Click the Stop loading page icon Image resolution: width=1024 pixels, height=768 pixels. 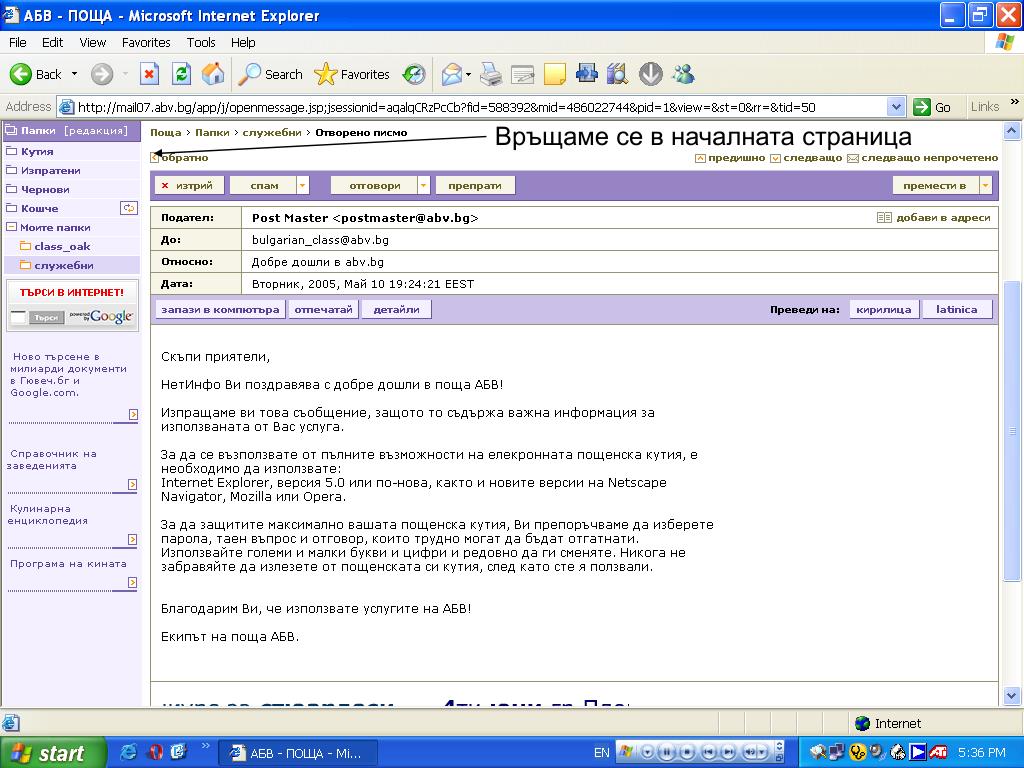pyautogui.click(x=150, y=74)
